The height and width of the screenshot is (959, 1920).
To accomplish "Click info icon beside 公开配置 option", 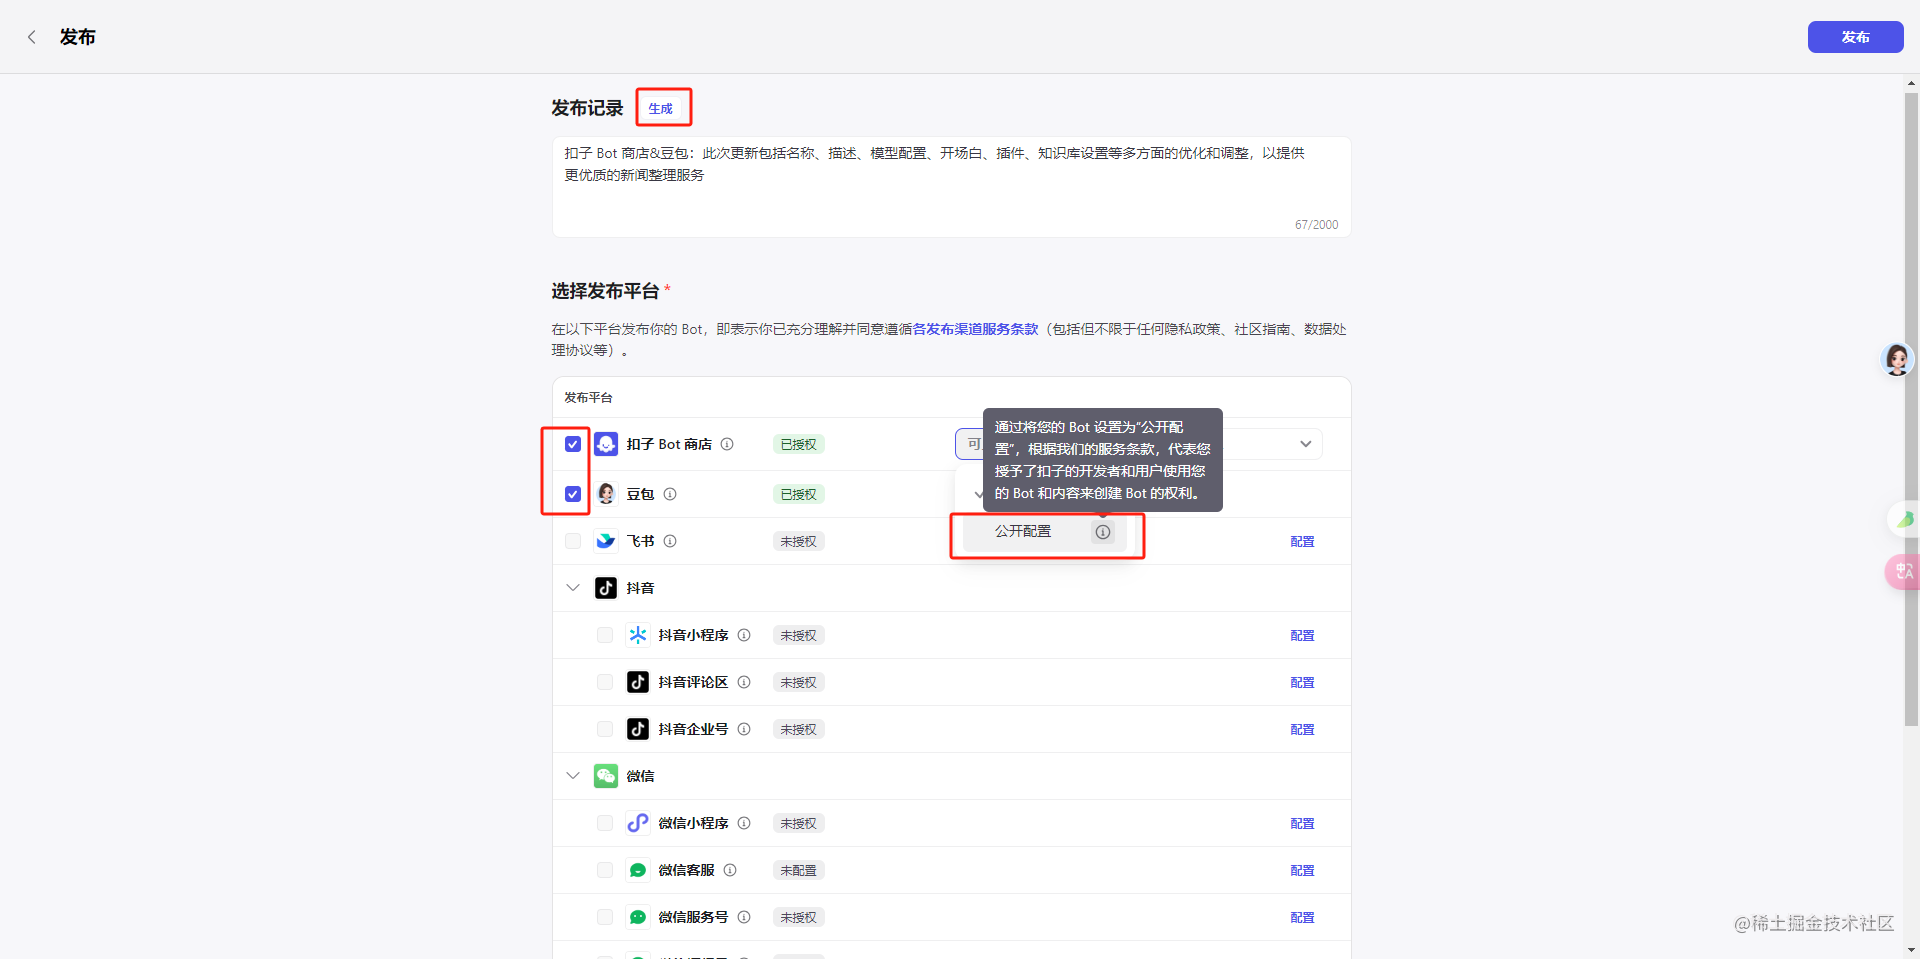I will pyautogui.click(x=1102, y=532).
